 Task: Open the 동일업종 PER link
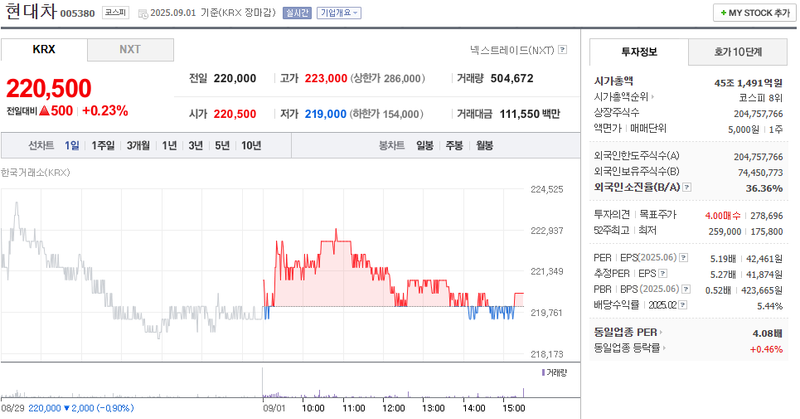(x=628, y=332)
